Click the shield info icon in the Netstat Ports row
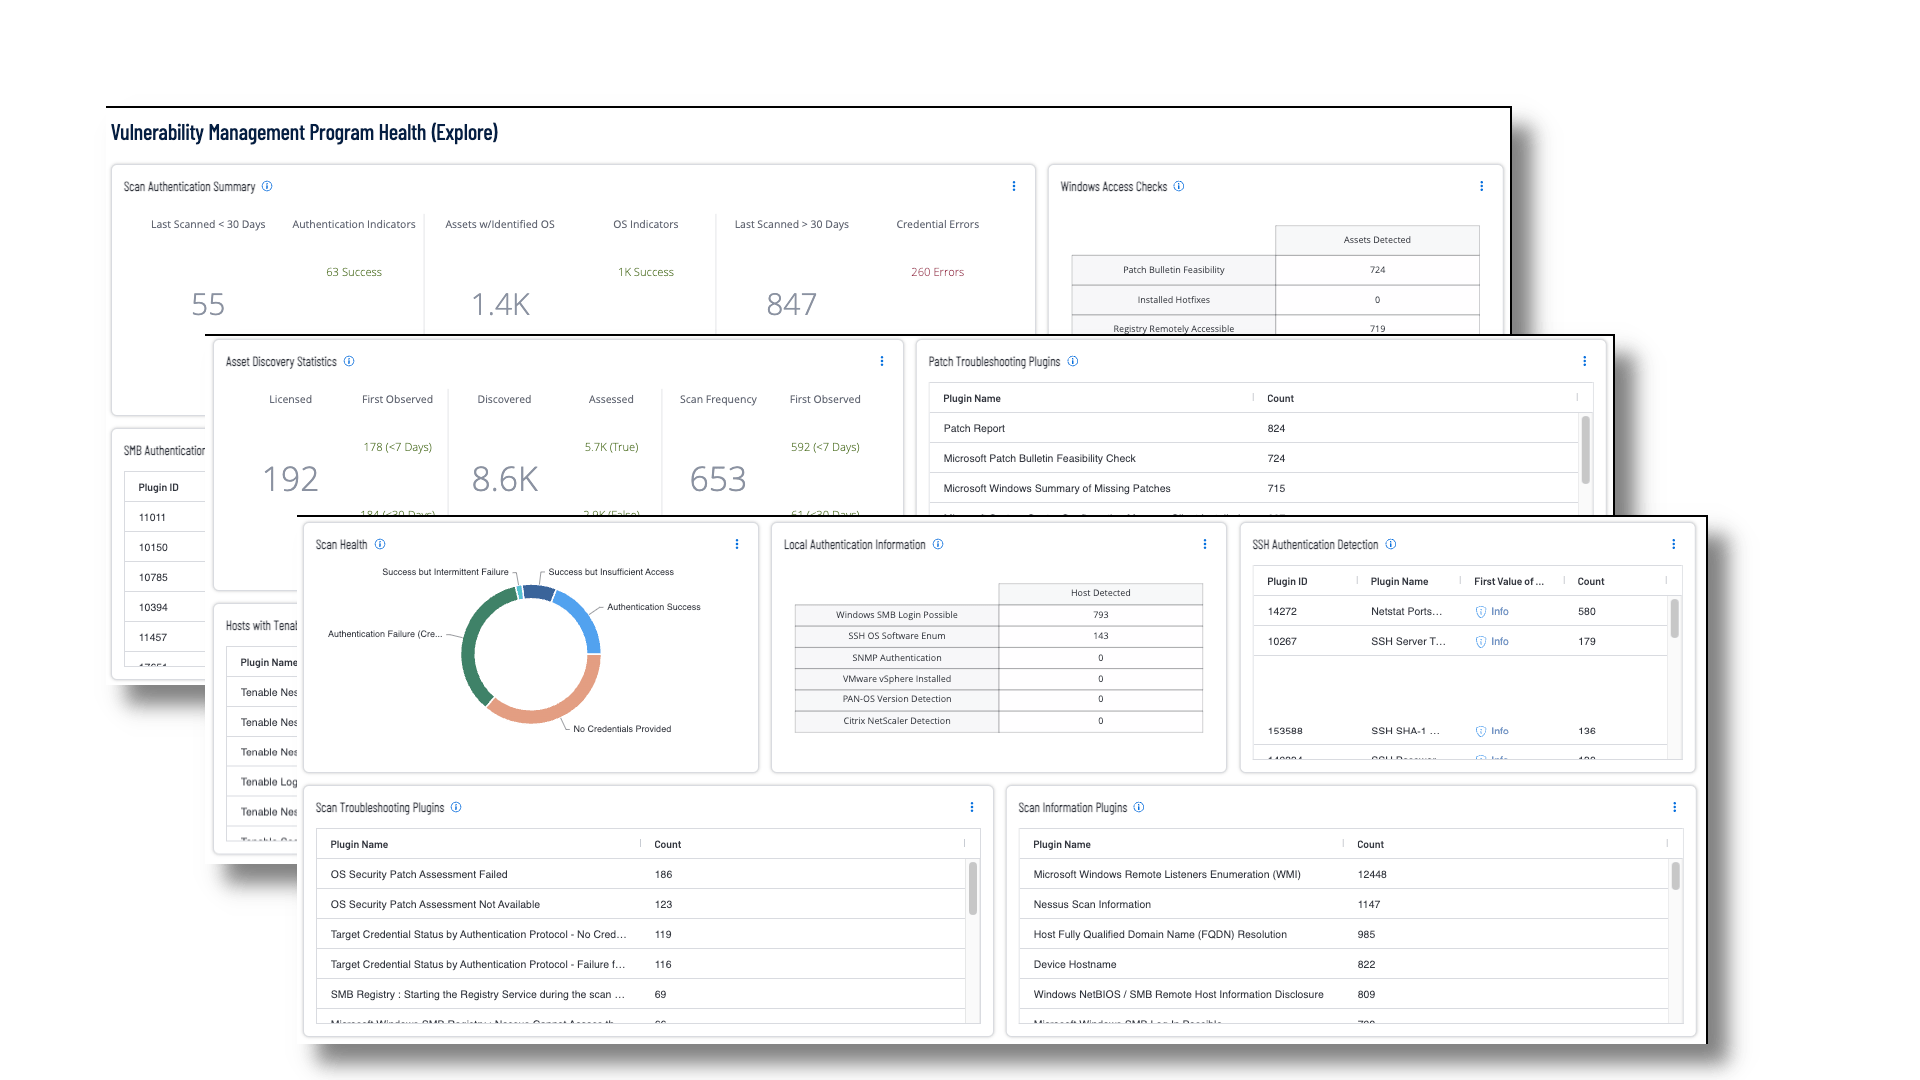The image size is (1920, 1080). click(1481, 611)
